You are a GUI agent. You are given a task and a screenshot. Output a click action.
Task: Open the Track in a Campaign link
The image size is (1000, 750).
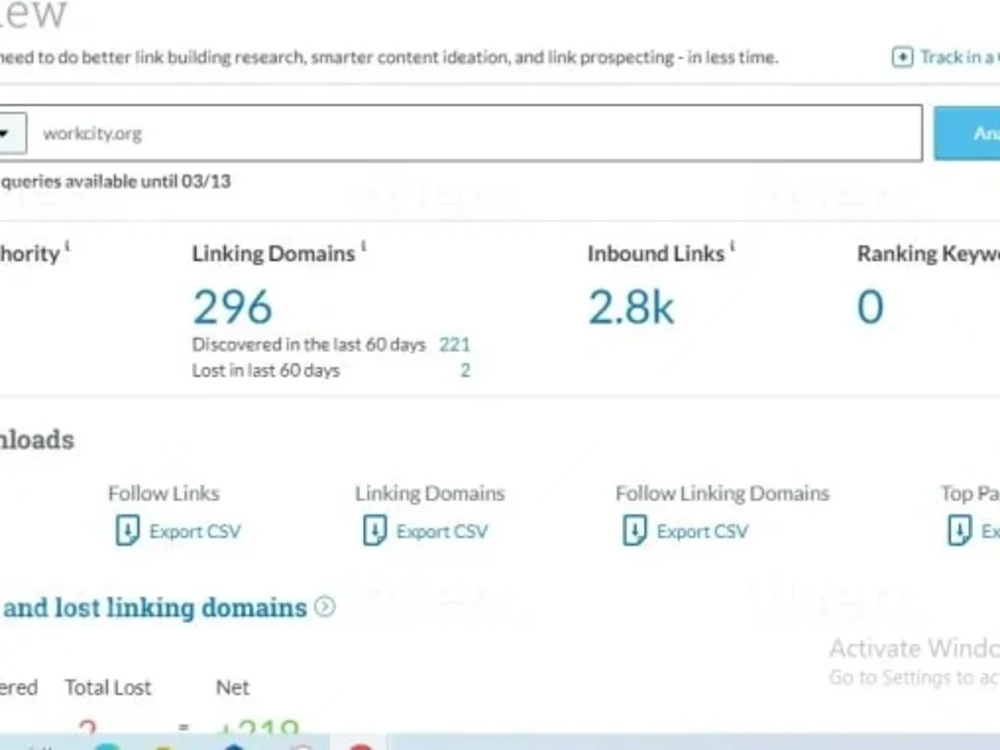point(960,57)
